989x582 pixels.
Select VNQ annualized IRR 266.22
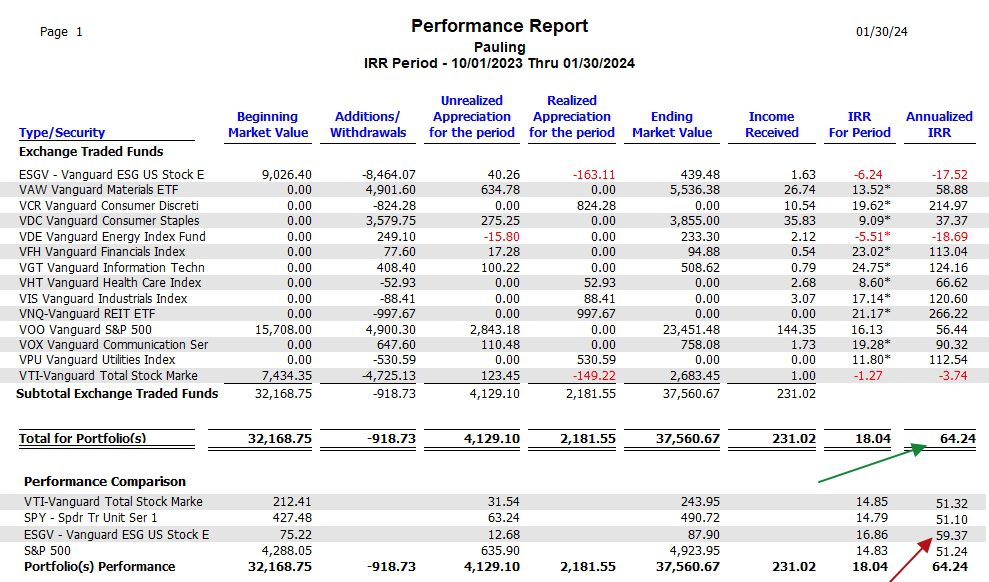click(x=948, y=313)
